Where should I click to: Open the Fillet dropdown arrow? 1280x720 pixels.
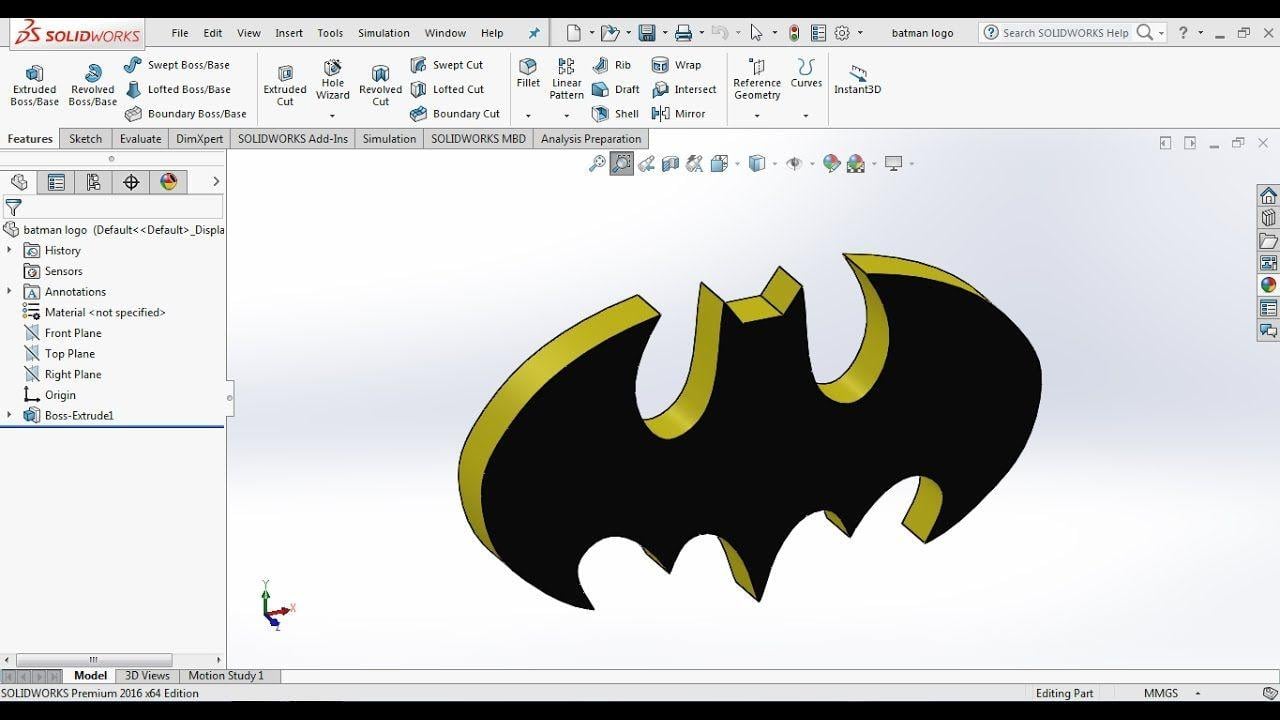click(x=528, y=116)
